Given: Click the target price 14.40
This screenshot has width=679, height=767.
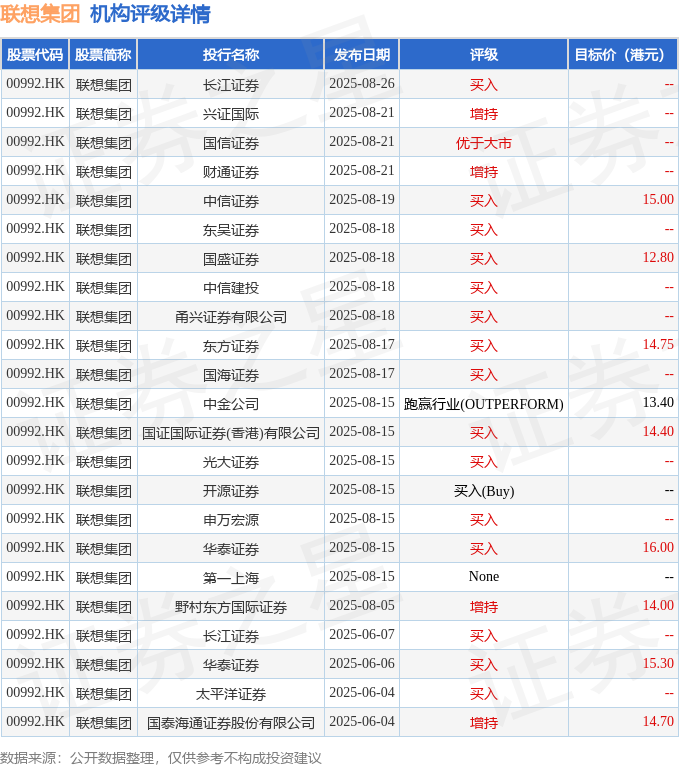Looking at the screenshot, I should point(658,431).
